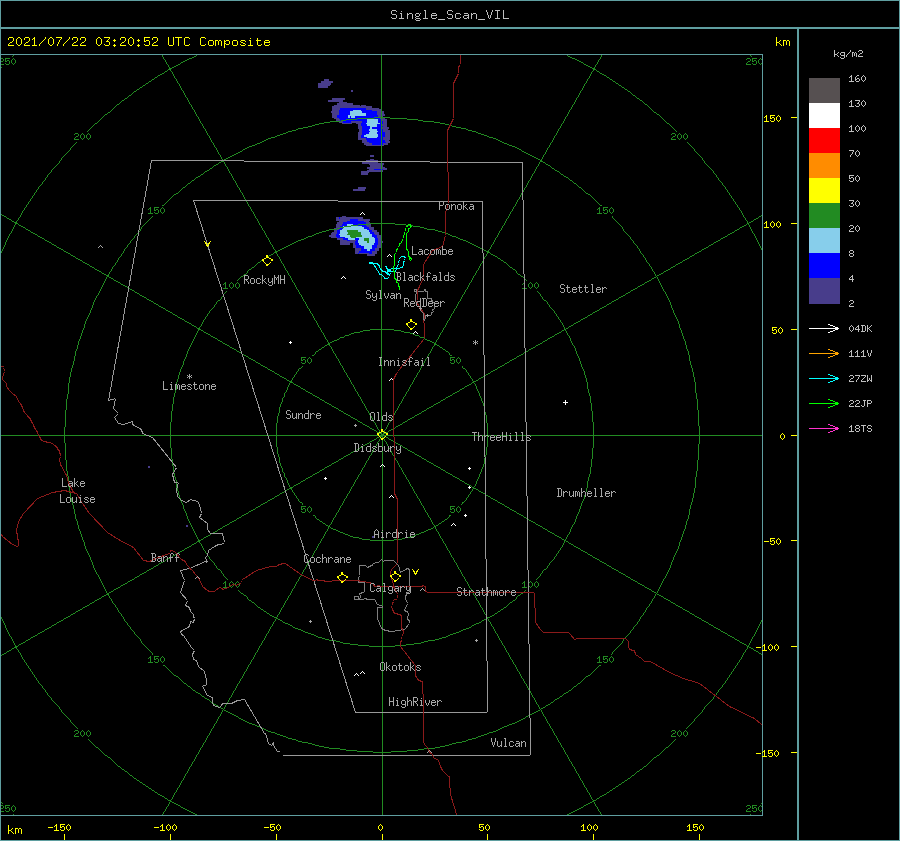Click the Olds town label
This screenshot has height=841, width=900.
tap(381, 417)
